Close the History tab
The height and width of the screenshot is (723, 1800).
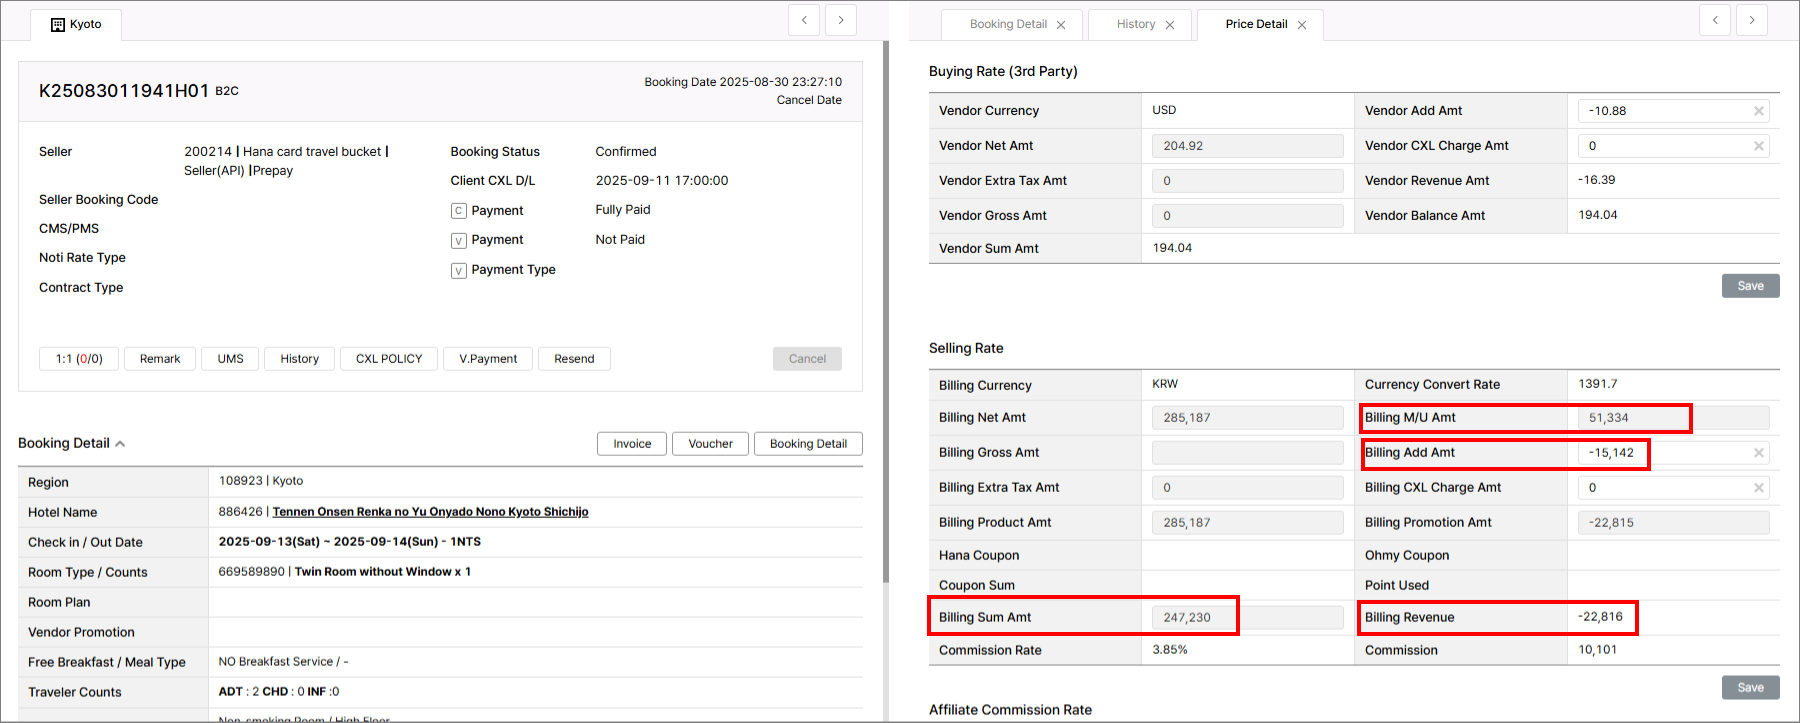coord(1170,25)
